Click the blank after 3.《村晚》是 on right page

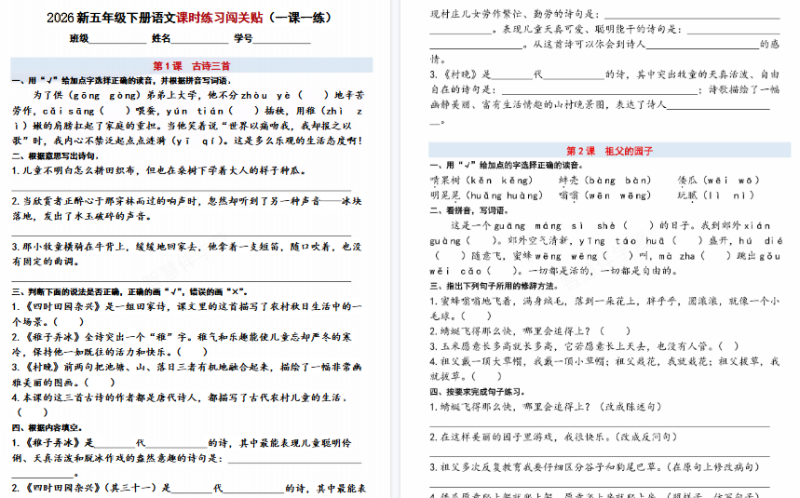pyautogui.click(x=512, y=74)
